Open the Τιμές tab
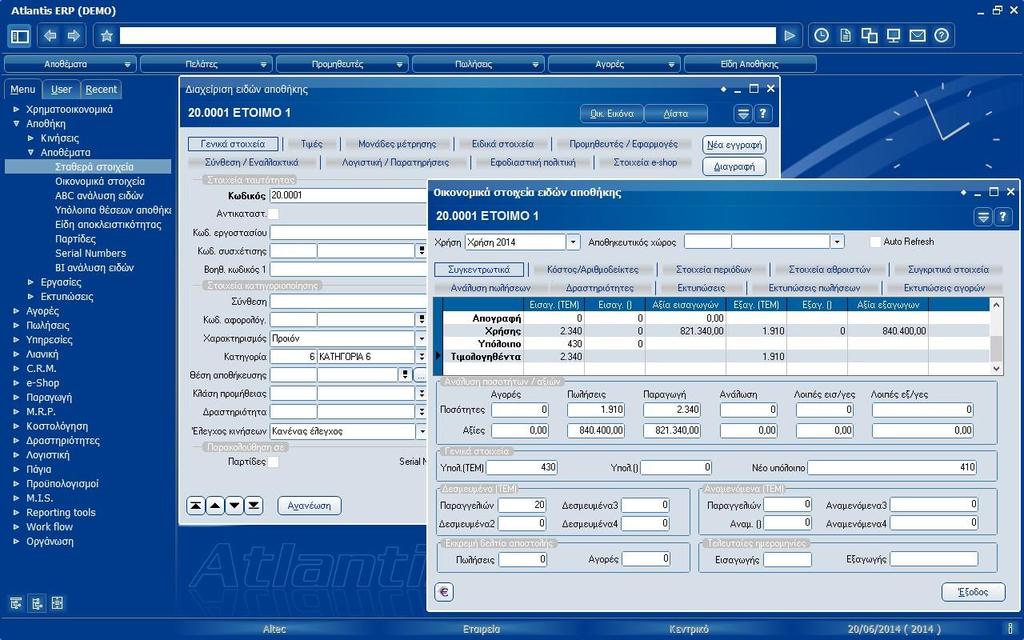1024x640 pixels. (x=312, y=144)
